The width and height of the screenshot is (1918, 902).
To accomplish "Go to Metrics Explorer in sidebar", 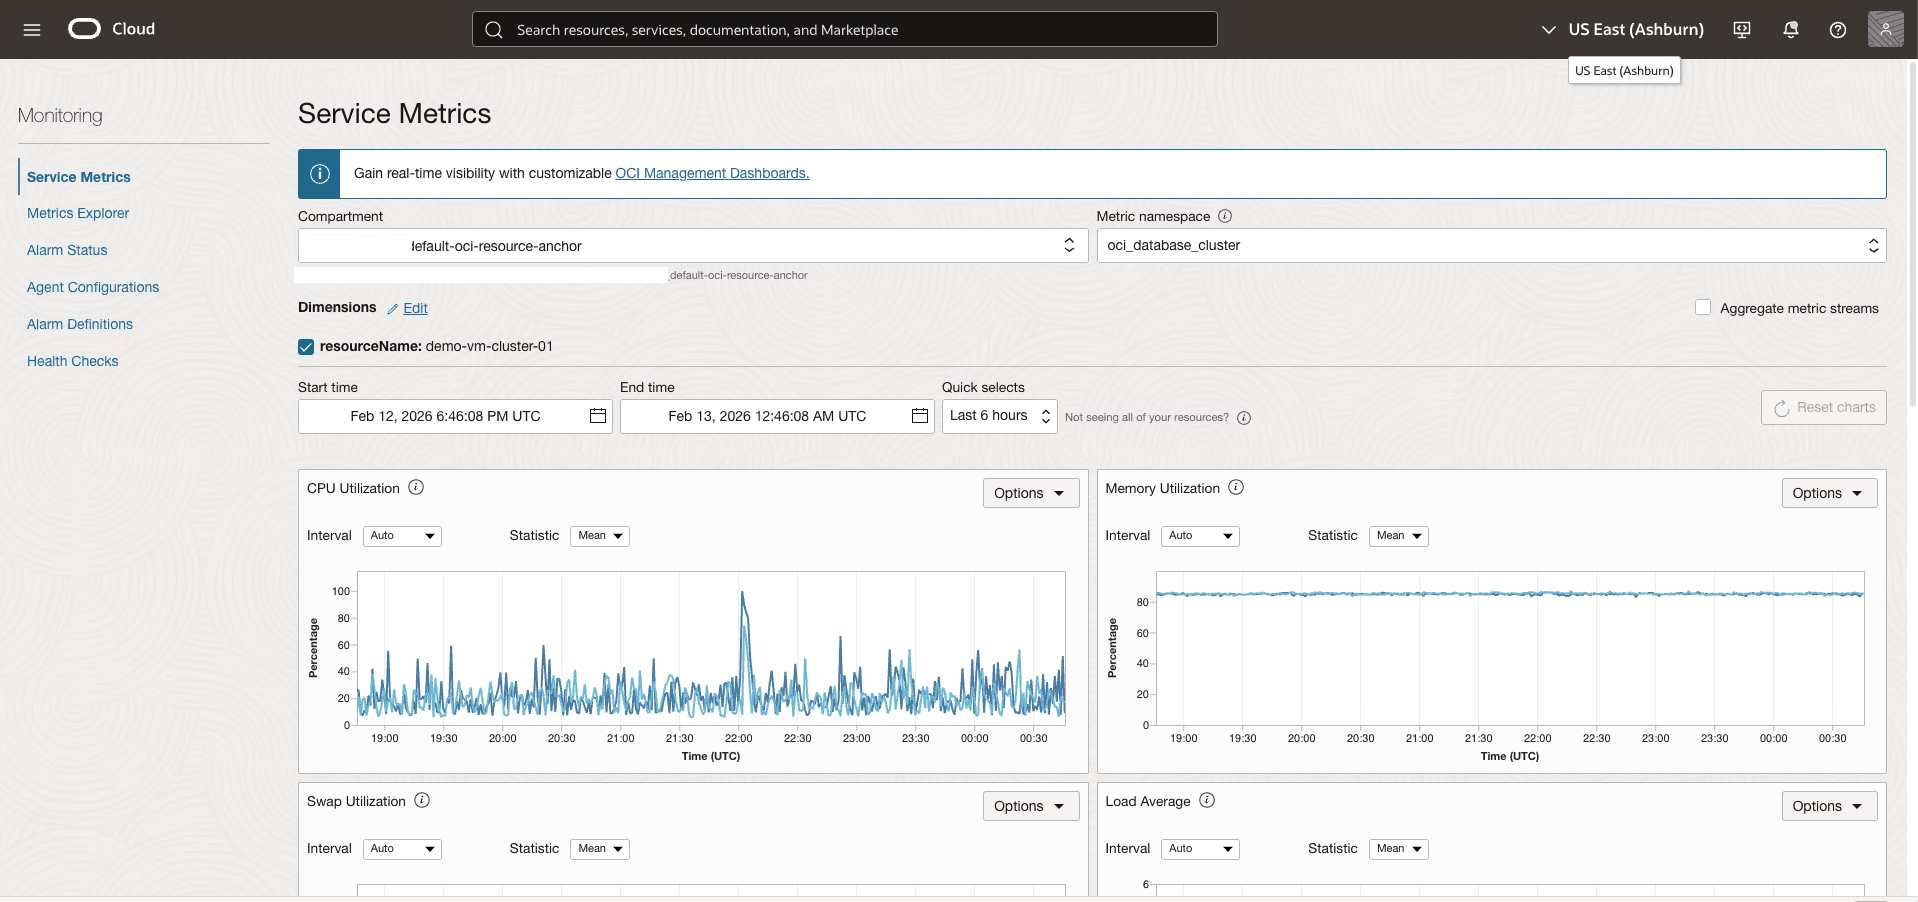I will (x=78, y=213).
